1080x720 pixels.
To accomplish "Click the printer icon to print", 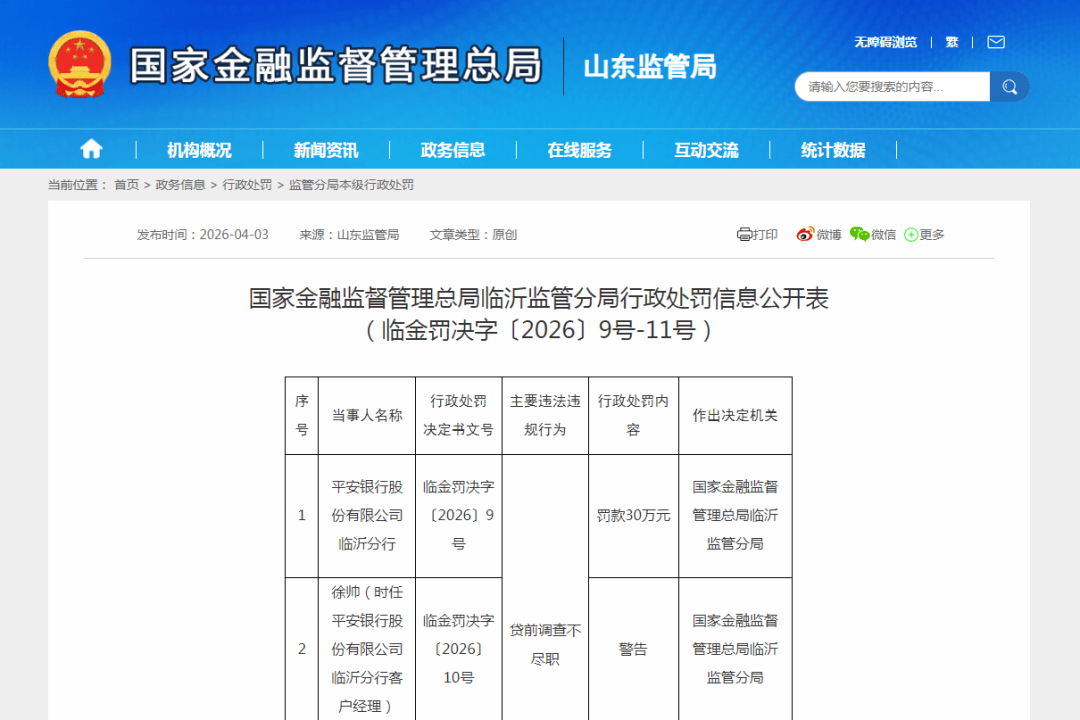I will [744, 234].
